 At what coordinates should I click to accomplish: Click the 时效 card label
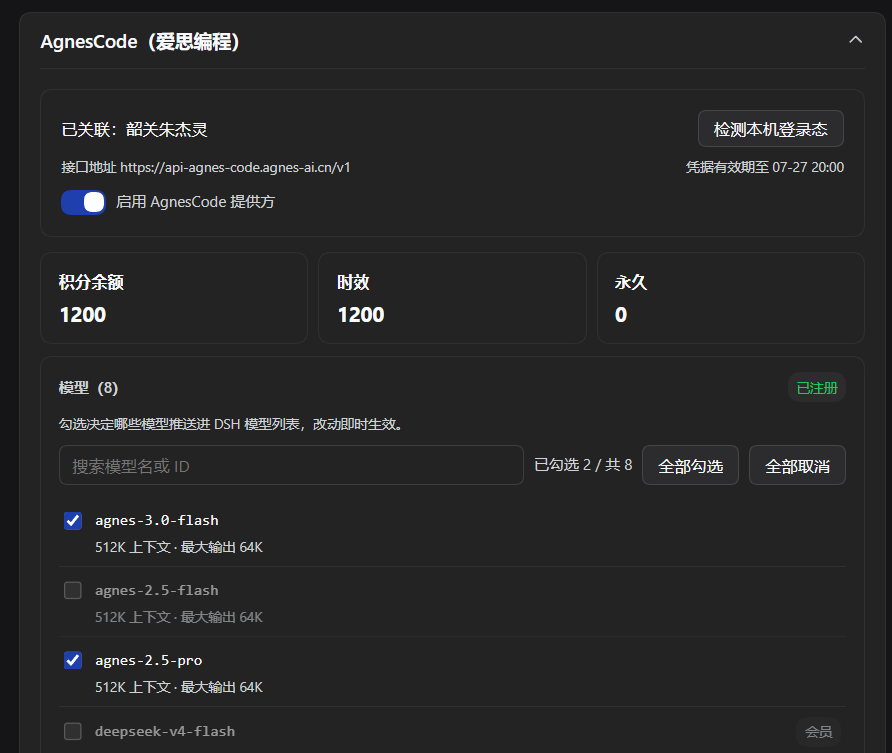pos(353,282)
